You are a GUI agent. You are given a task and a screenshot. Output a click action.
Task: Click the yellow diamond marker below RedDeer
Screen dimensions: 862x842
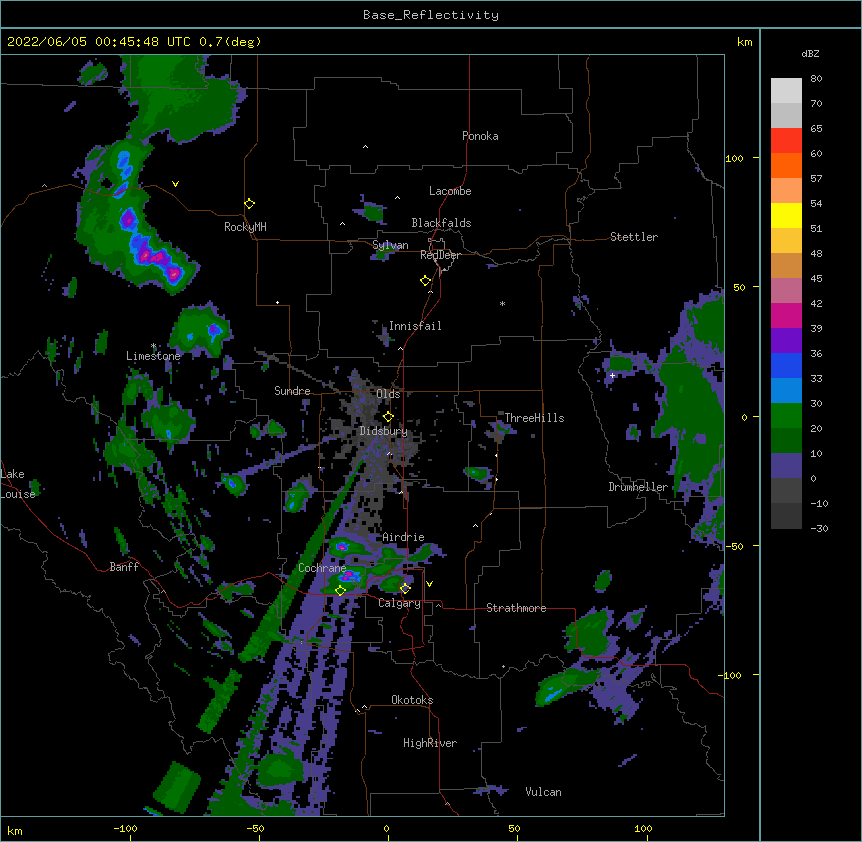tap(425, 281)
